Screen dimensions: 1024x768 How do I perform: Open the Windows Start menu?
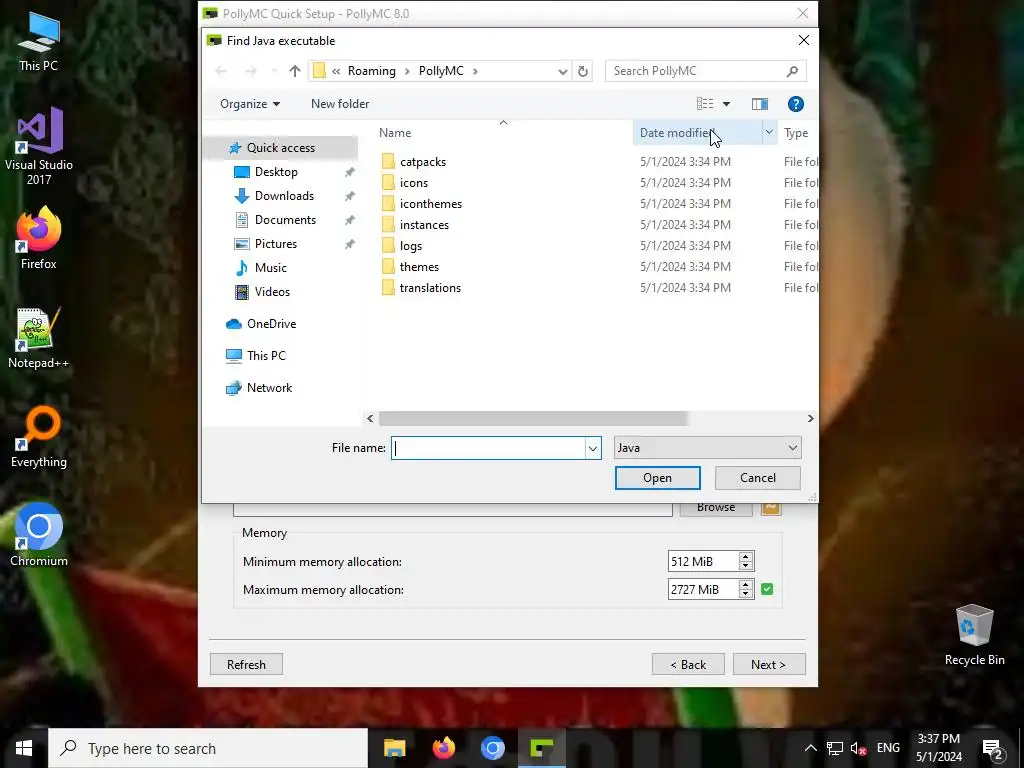click(24, 748)
